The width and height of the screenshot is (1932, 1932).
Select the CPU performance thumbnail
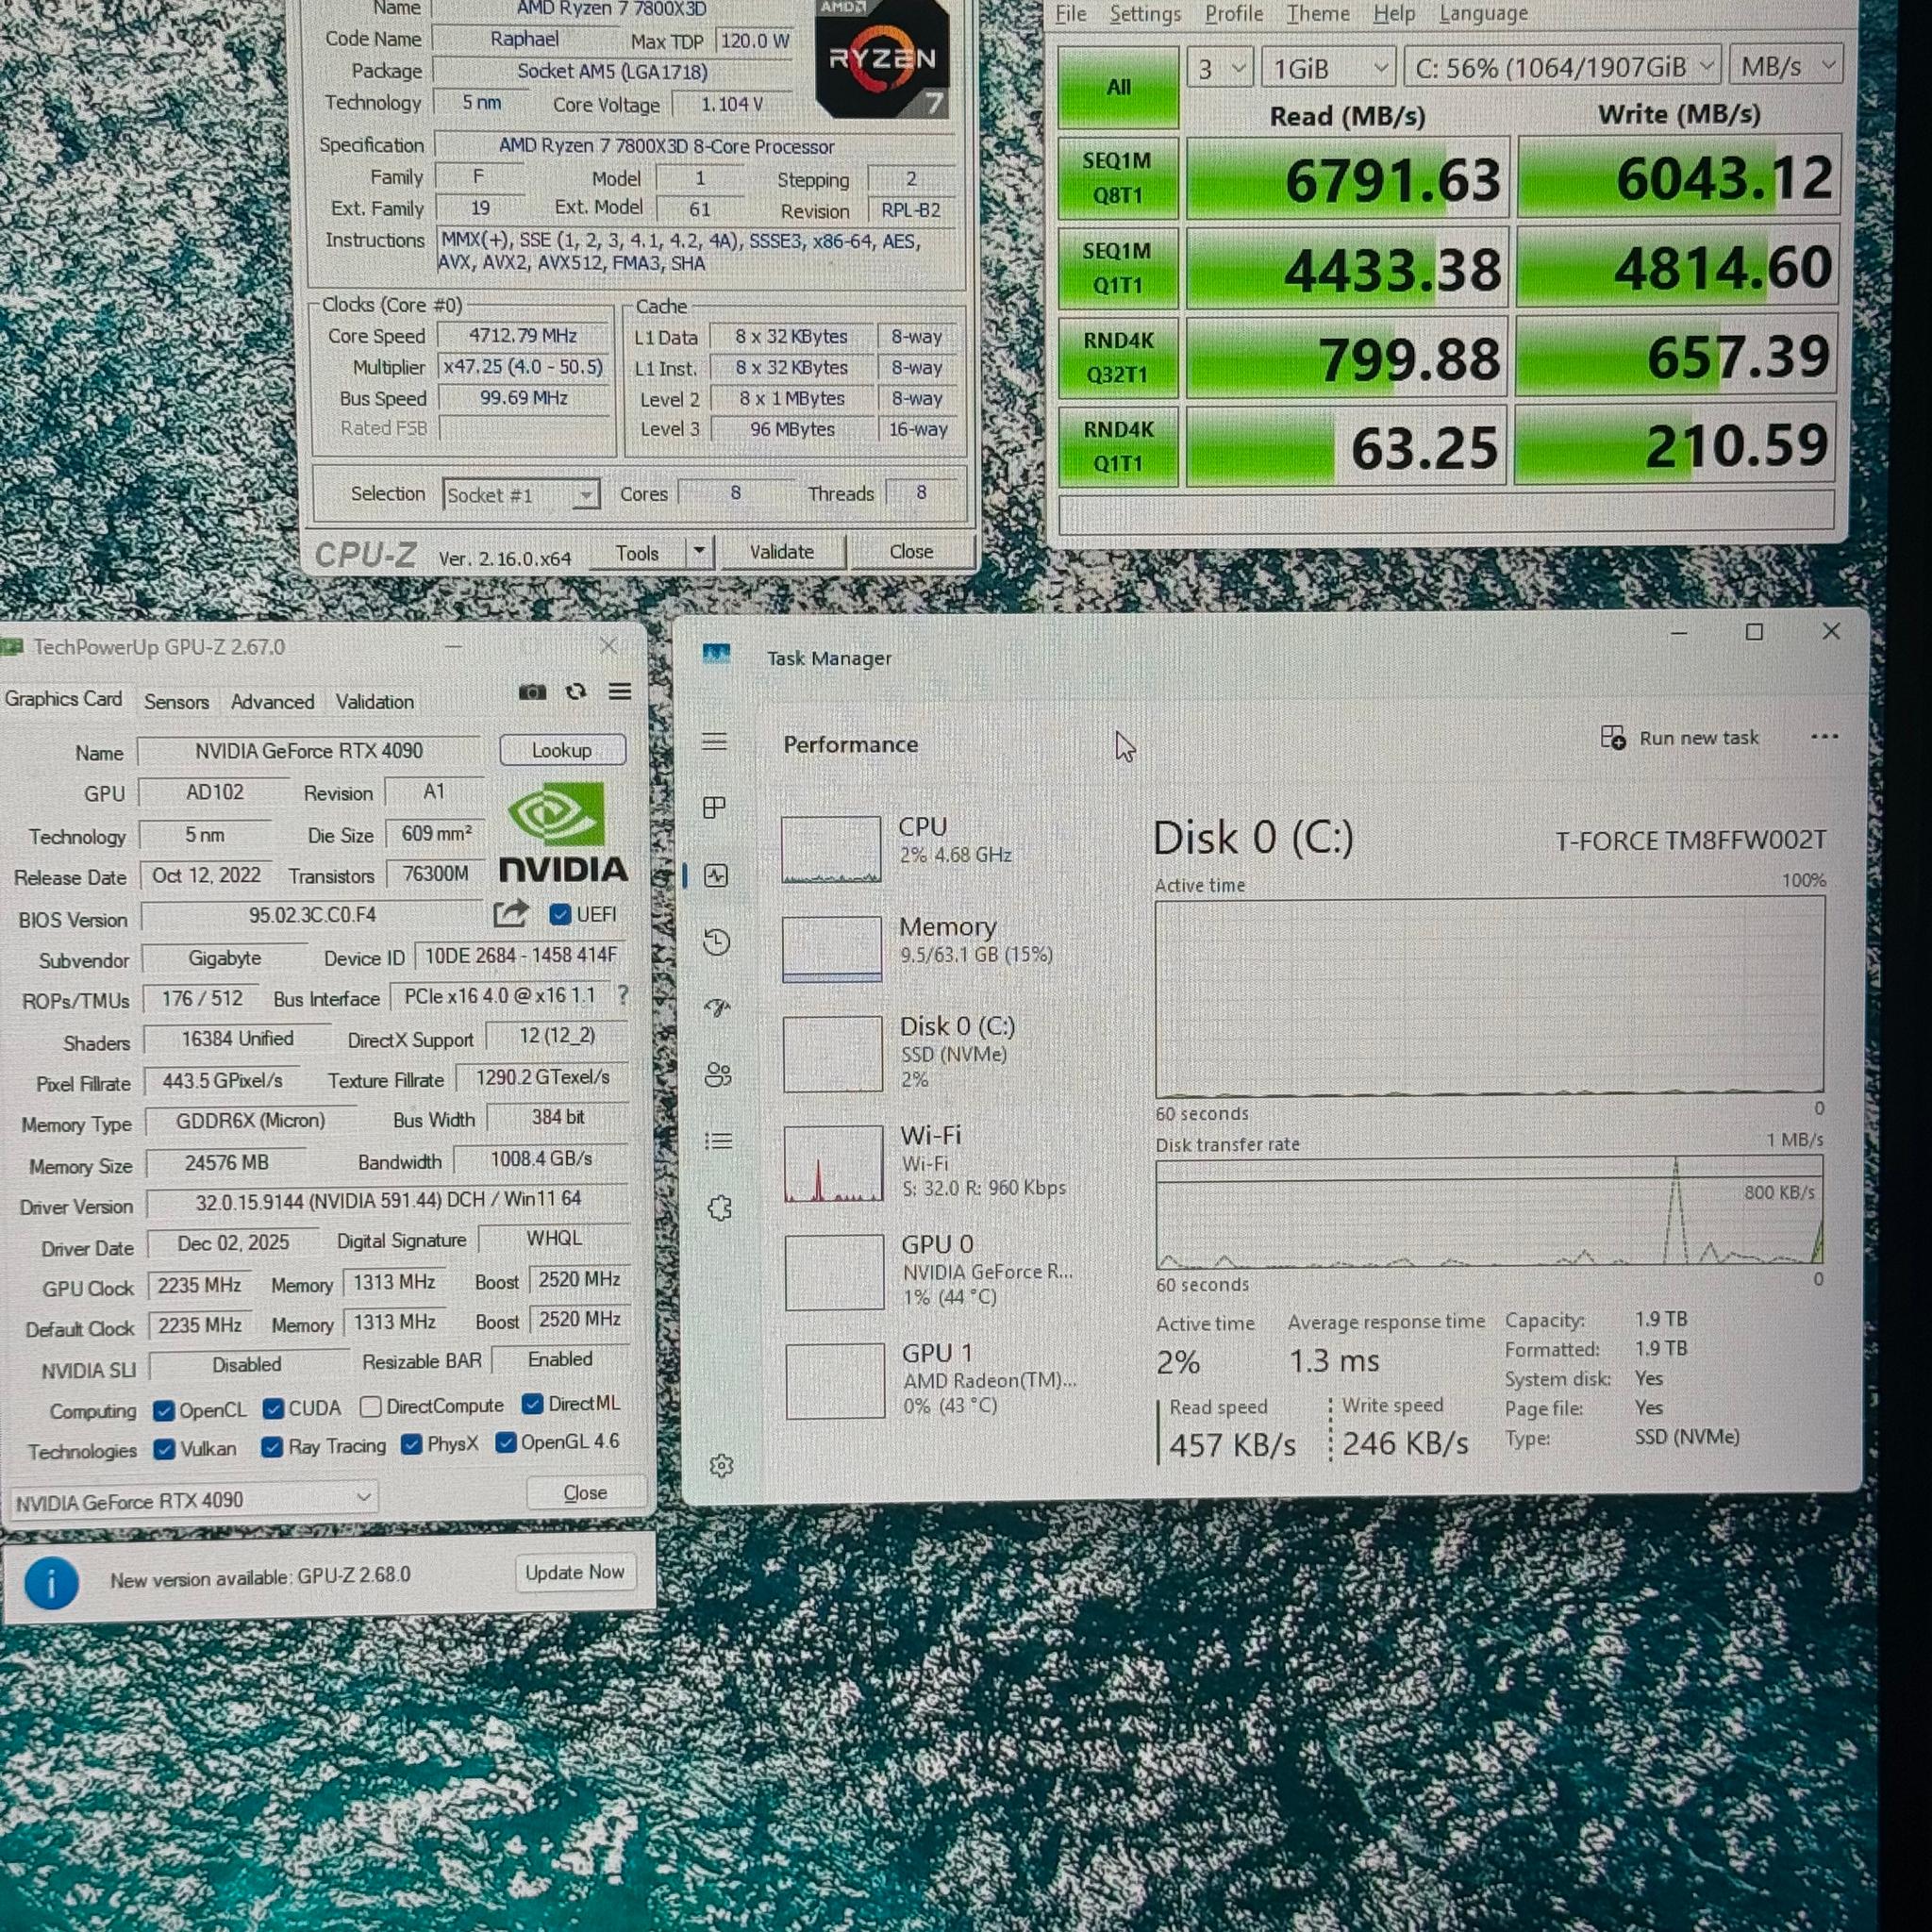(x=832, y=849)
